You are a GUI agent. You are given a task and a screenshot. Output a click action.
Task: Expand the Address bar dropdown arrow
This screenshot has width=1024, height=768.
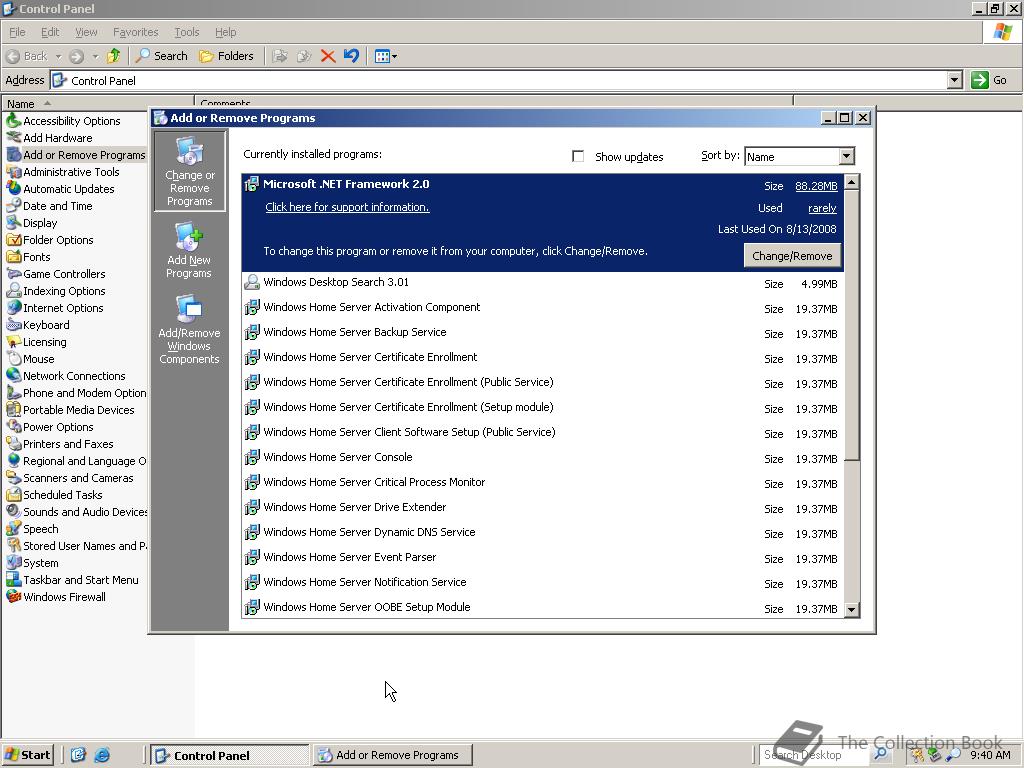pyautogui.click(x=955, y=80)
